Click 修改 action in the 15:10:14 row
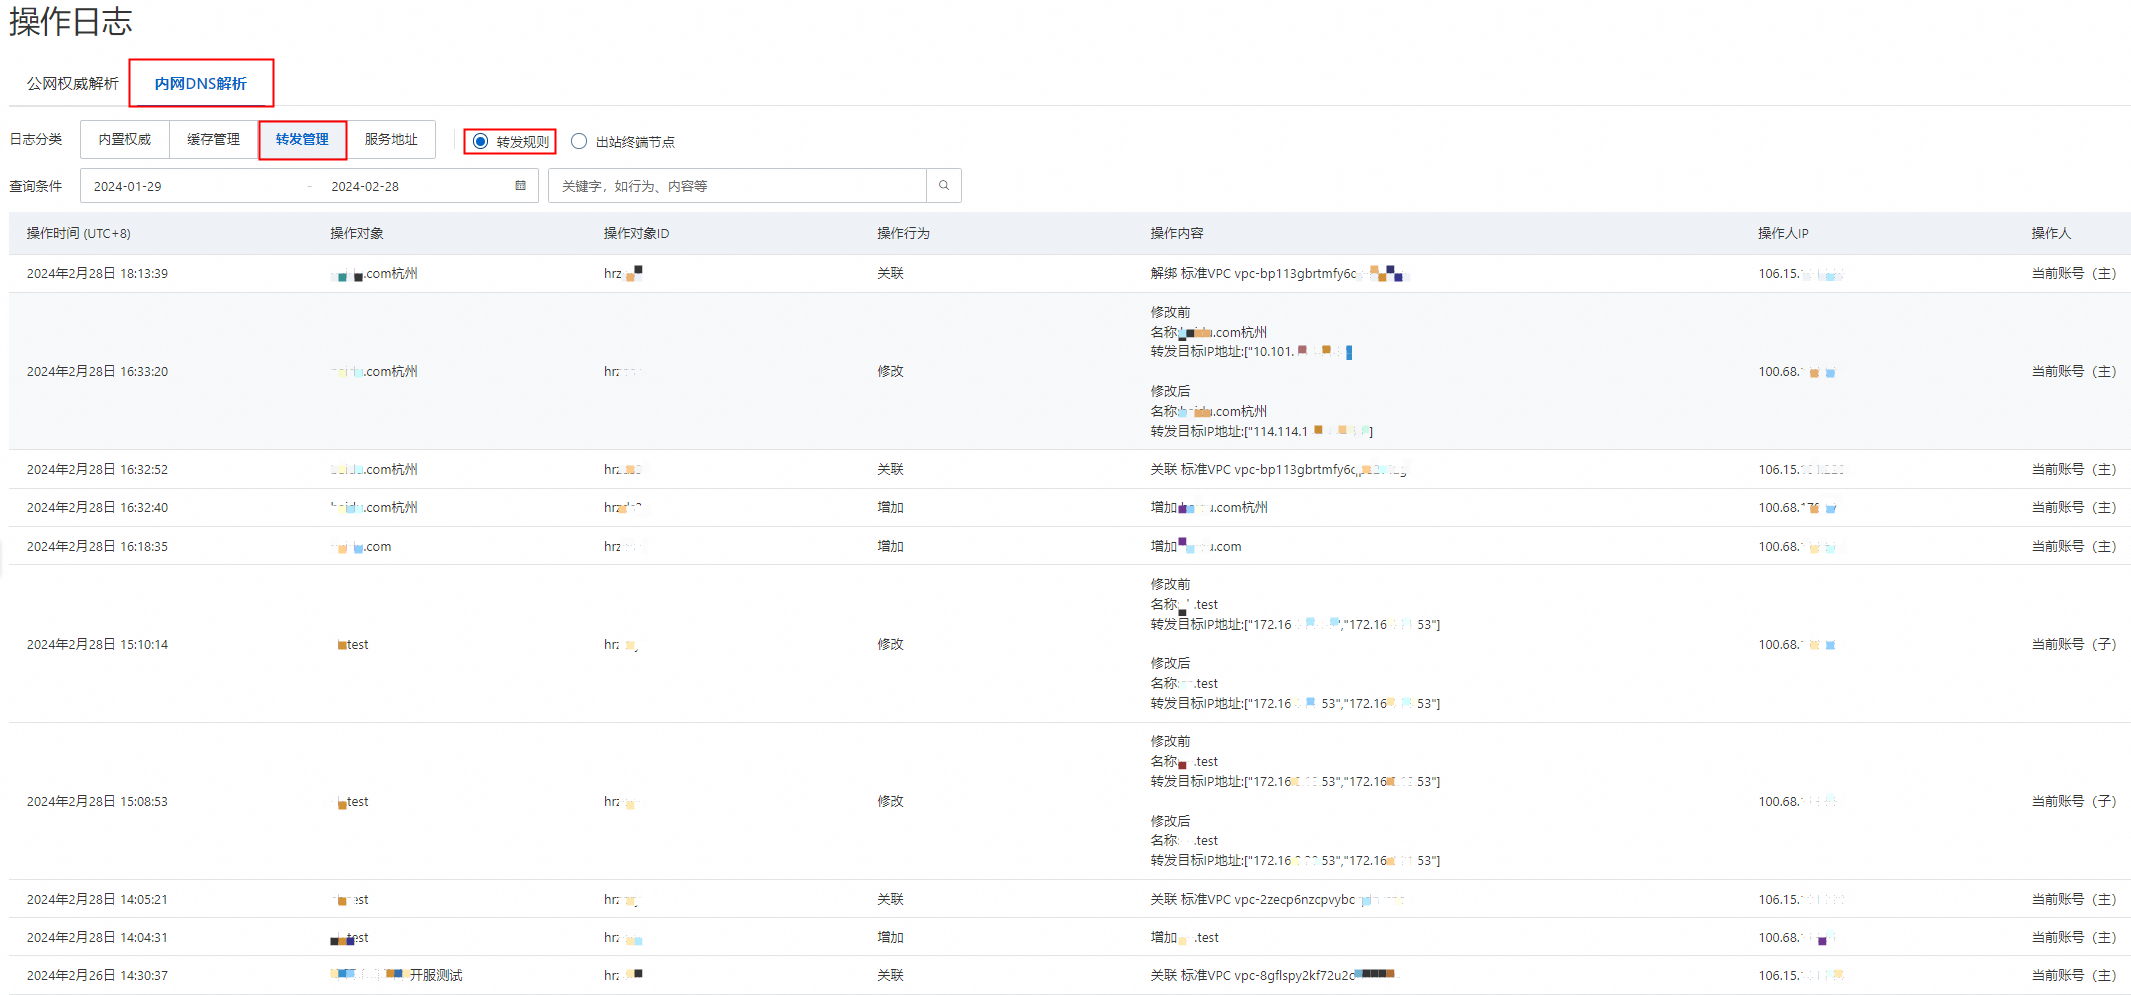Image resolution: width=2131 pixels, height=995 pixels. click(890, 645)
